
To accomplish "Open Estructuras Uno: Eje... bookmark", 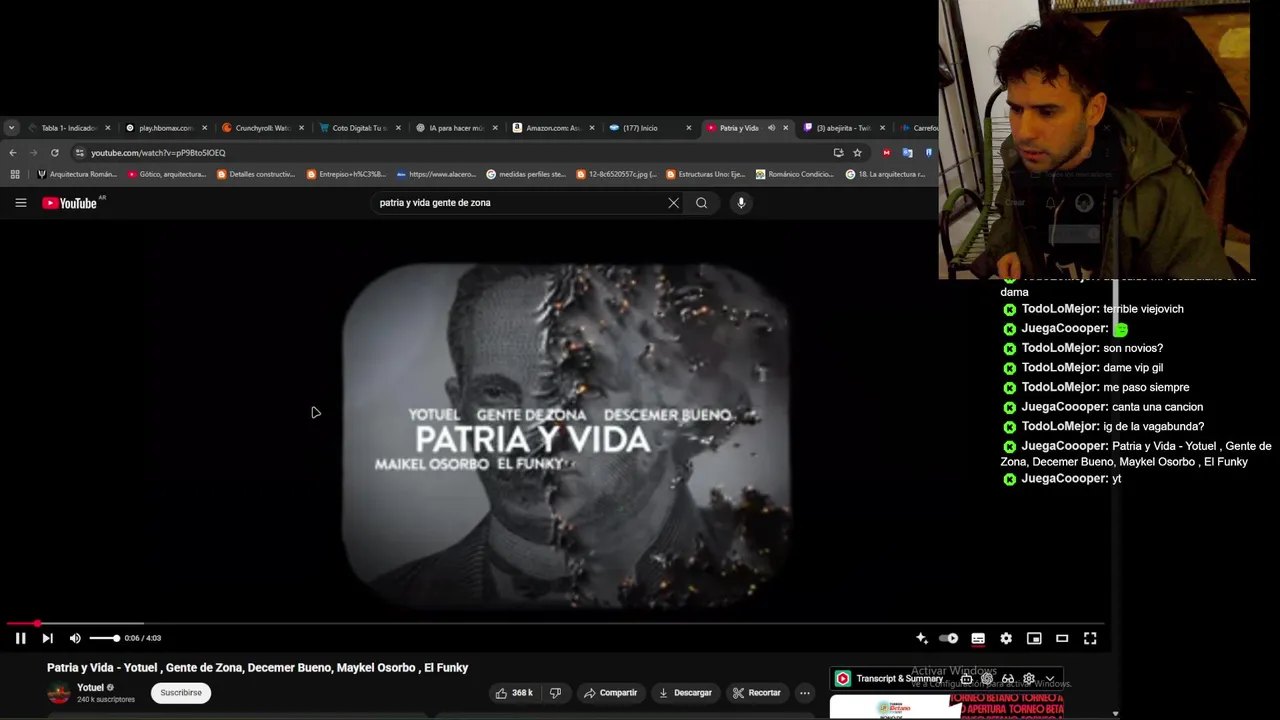I will (706, 174).
